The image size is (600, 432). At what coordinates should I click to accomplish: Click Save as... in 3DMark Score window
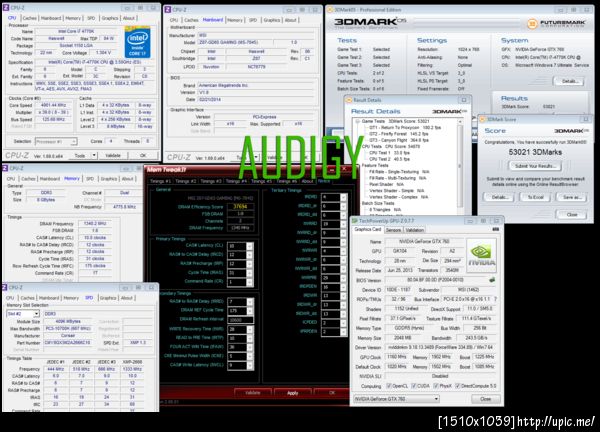[x=571, y=197]
